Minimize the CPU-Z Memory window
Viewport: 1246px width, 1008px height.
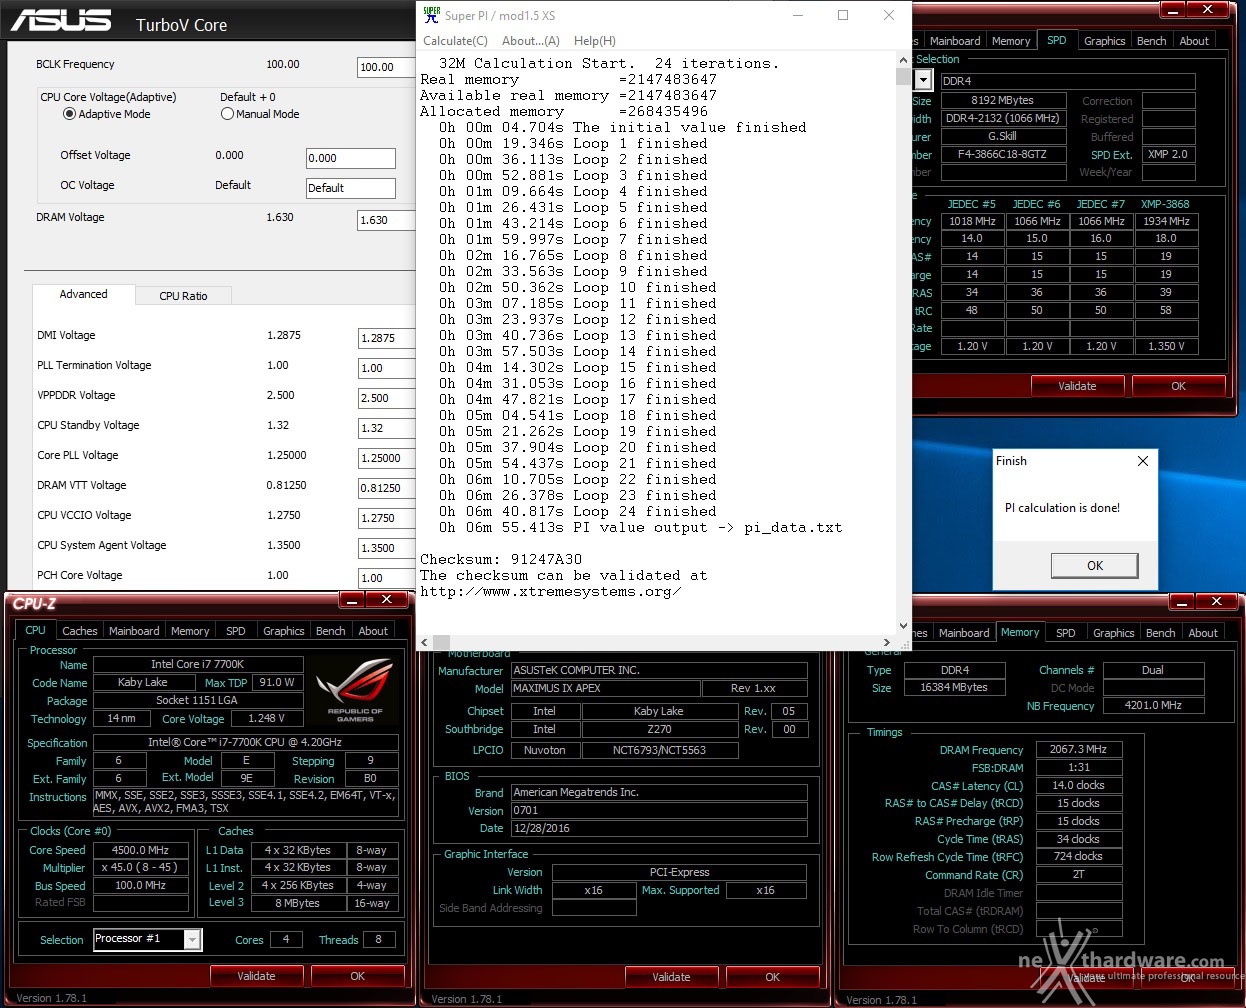[x=1182, y=602]
